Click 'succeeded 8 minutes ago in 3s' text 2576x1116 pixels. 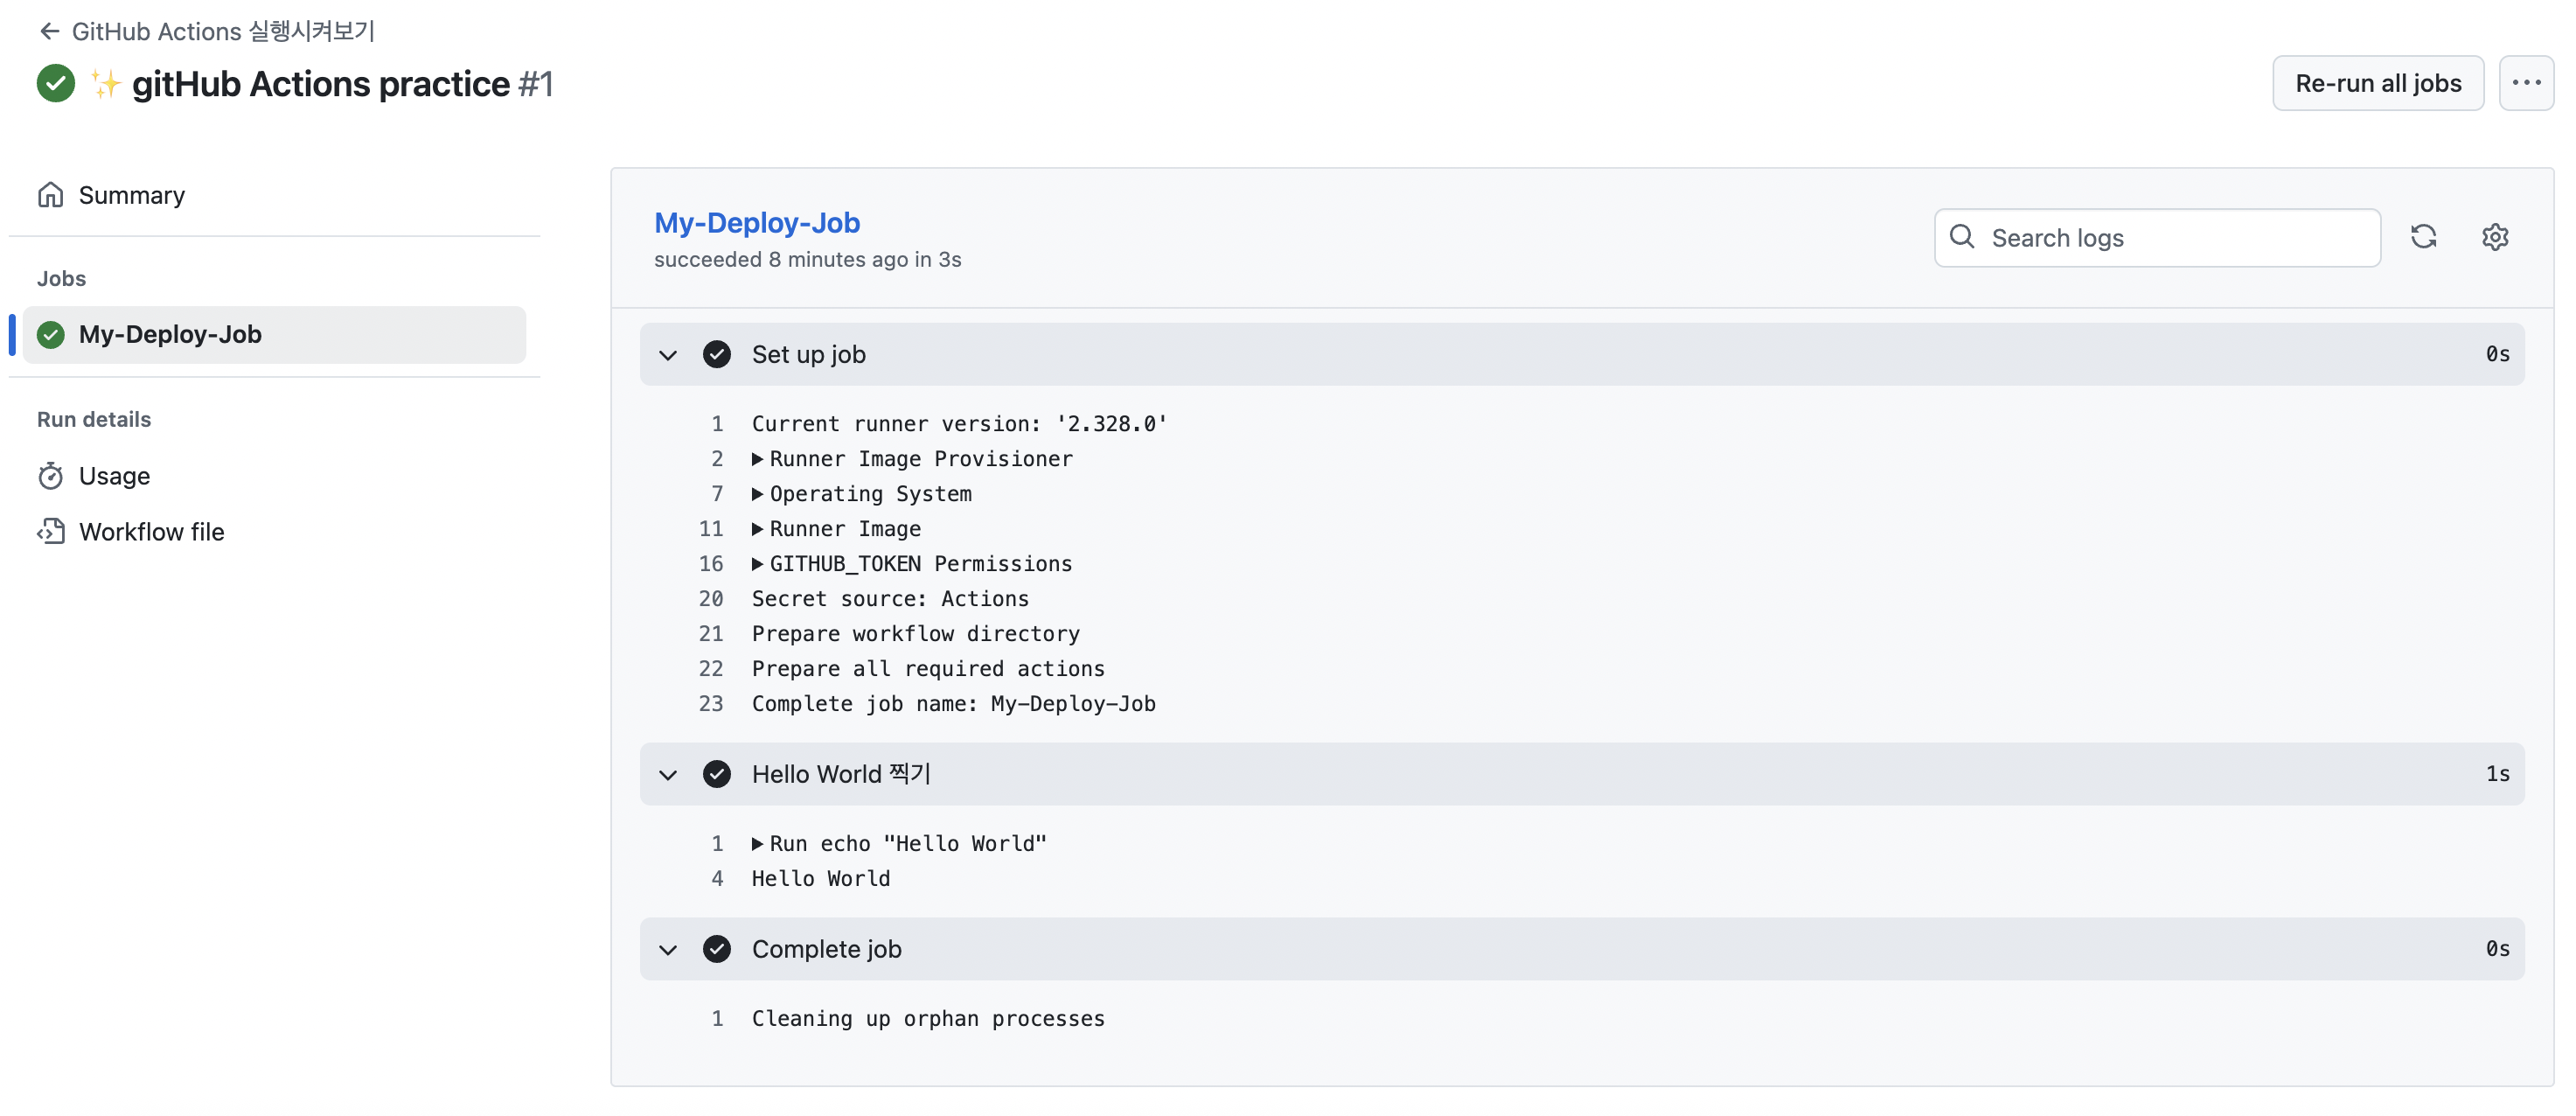click(807, 260)
